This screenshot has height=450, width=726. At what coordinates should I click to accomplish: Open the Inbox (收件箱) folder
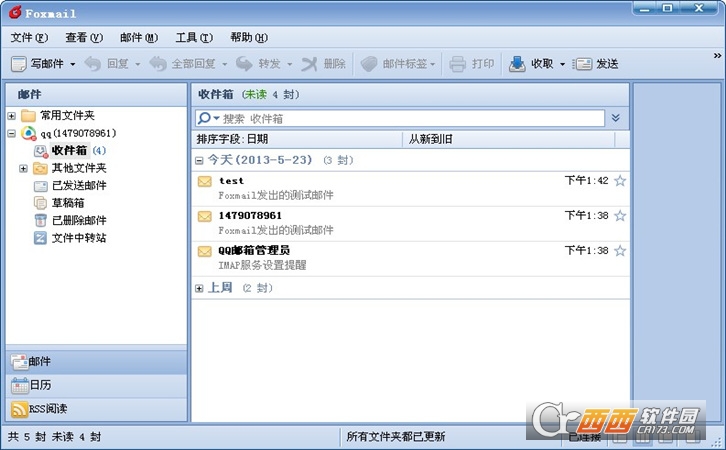tap(69, 150)
